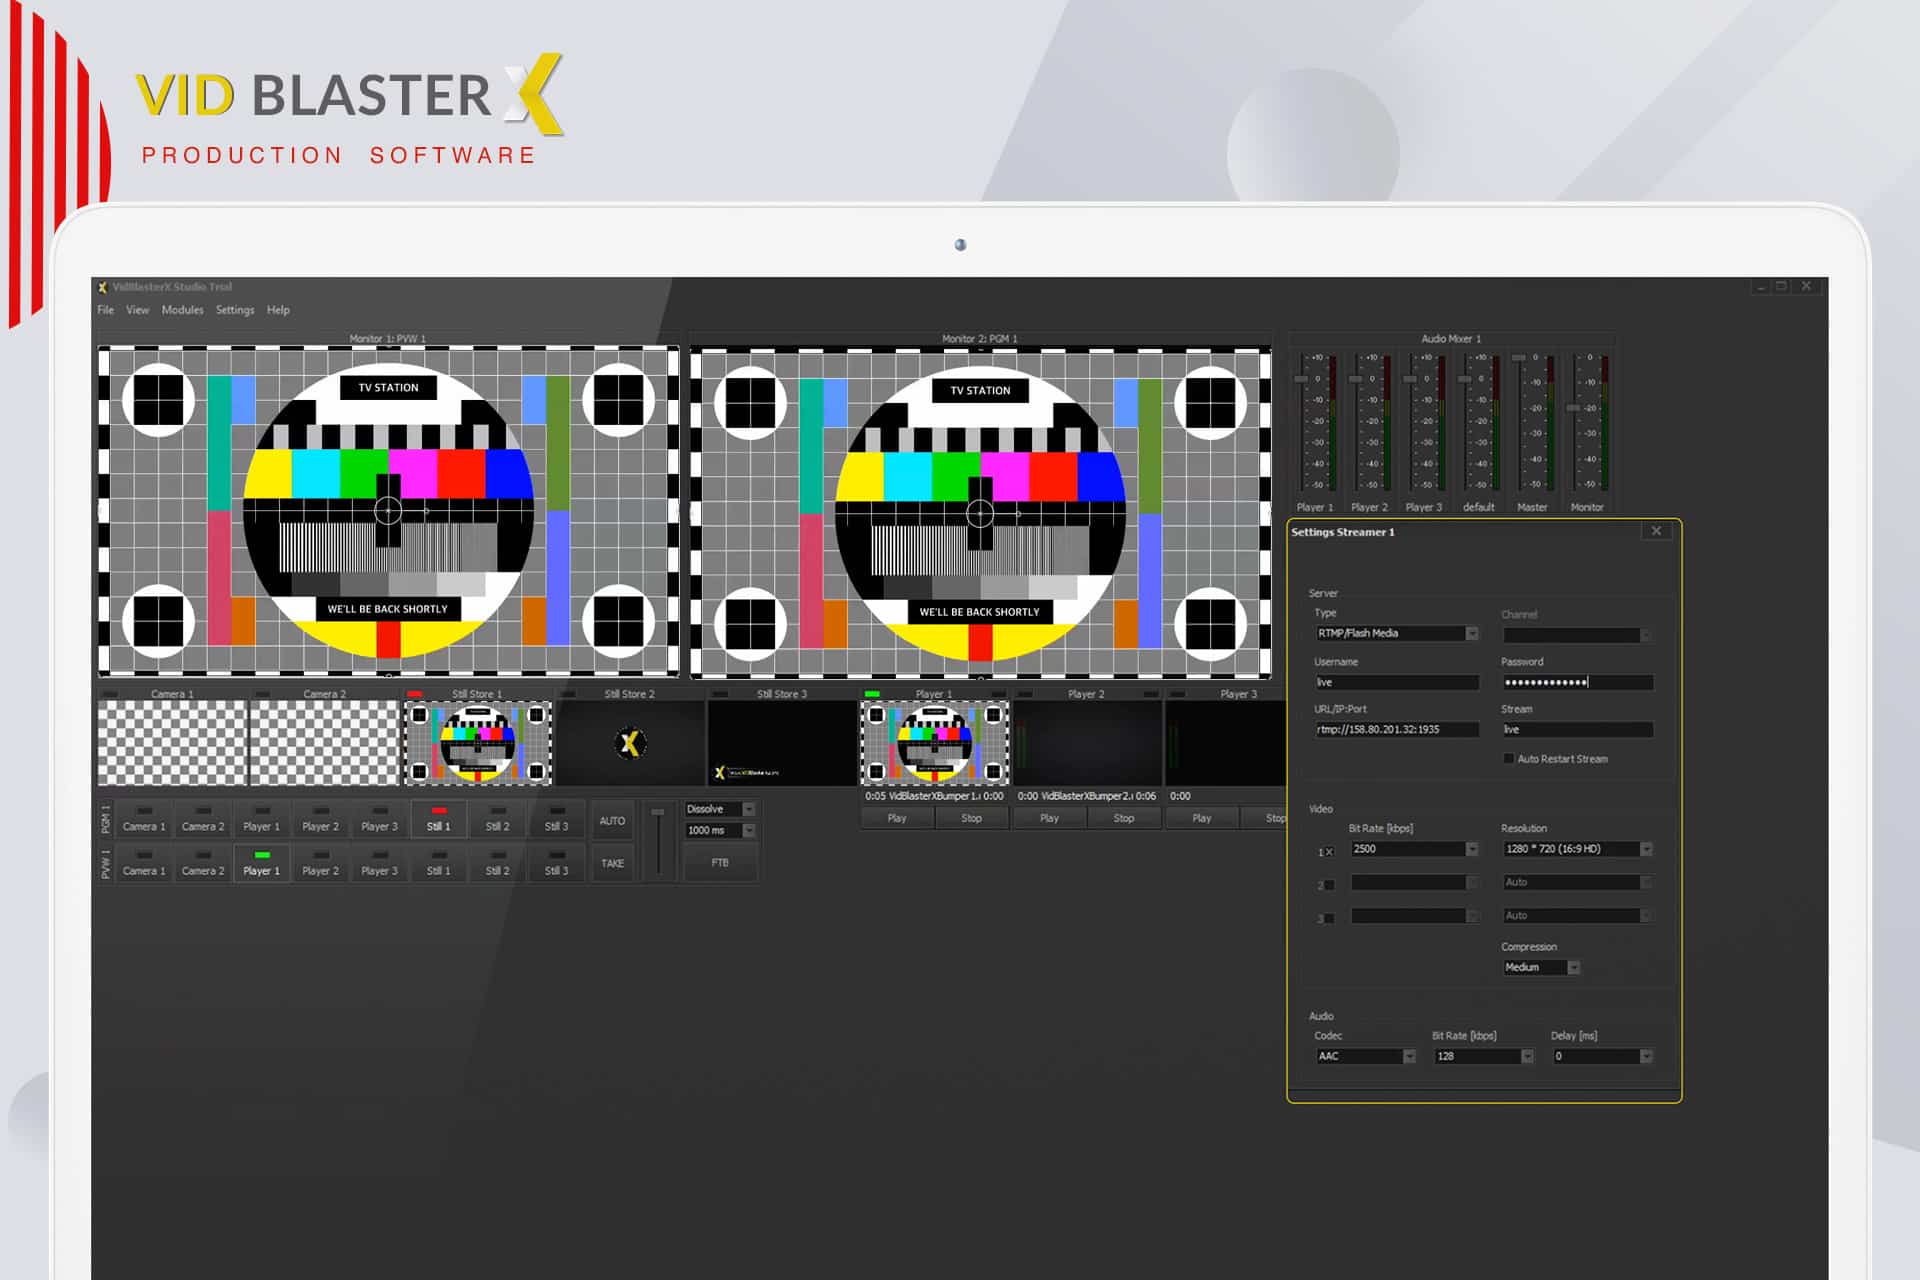Click the Player 1 audio mixer fader
This screenshot has height=1280, width=1920.
coord(1301,379)
